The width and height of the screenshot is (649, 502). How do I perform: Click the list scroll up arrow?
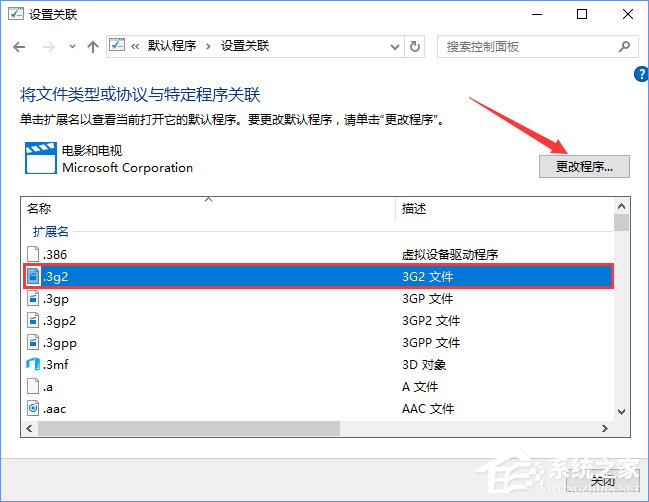click(621, 206)
